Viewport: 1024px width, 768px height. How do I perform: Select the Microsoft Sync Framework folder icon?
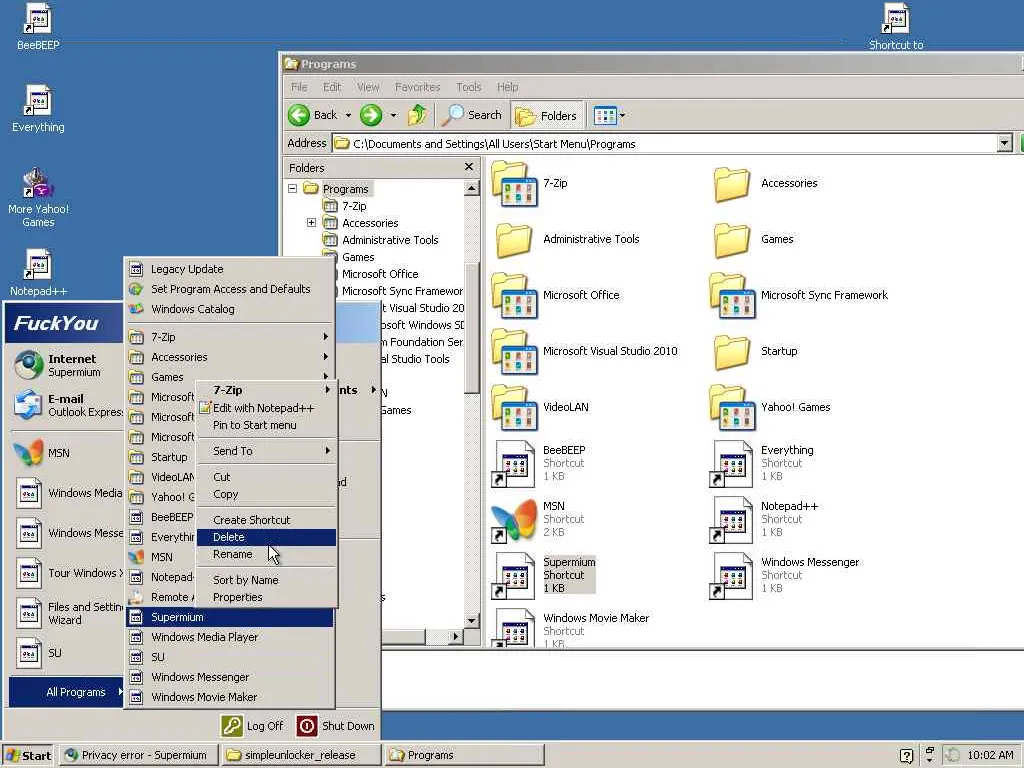[x=733, y=296]
